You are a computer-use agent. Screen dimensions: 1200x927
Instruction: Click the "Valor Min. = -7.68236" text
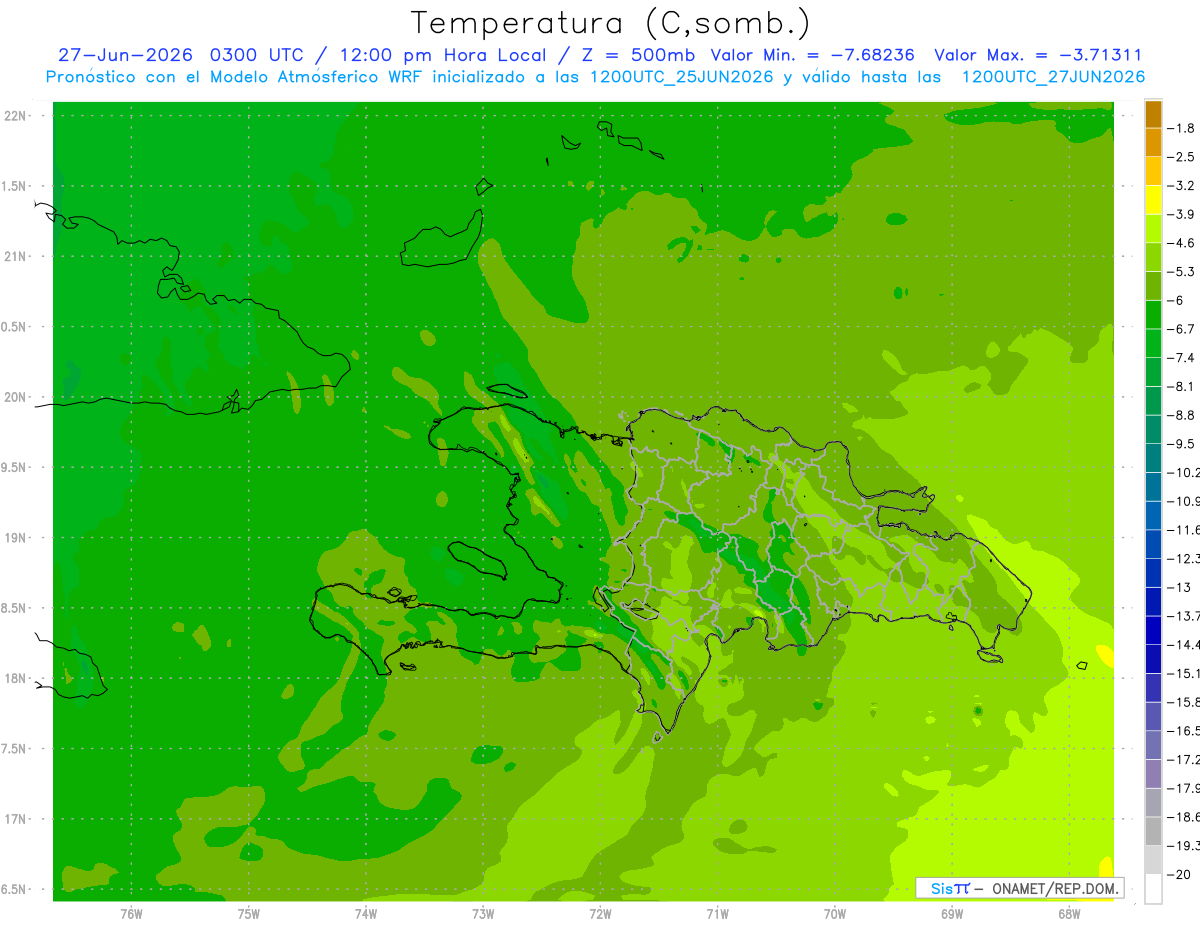click(814, 55)
